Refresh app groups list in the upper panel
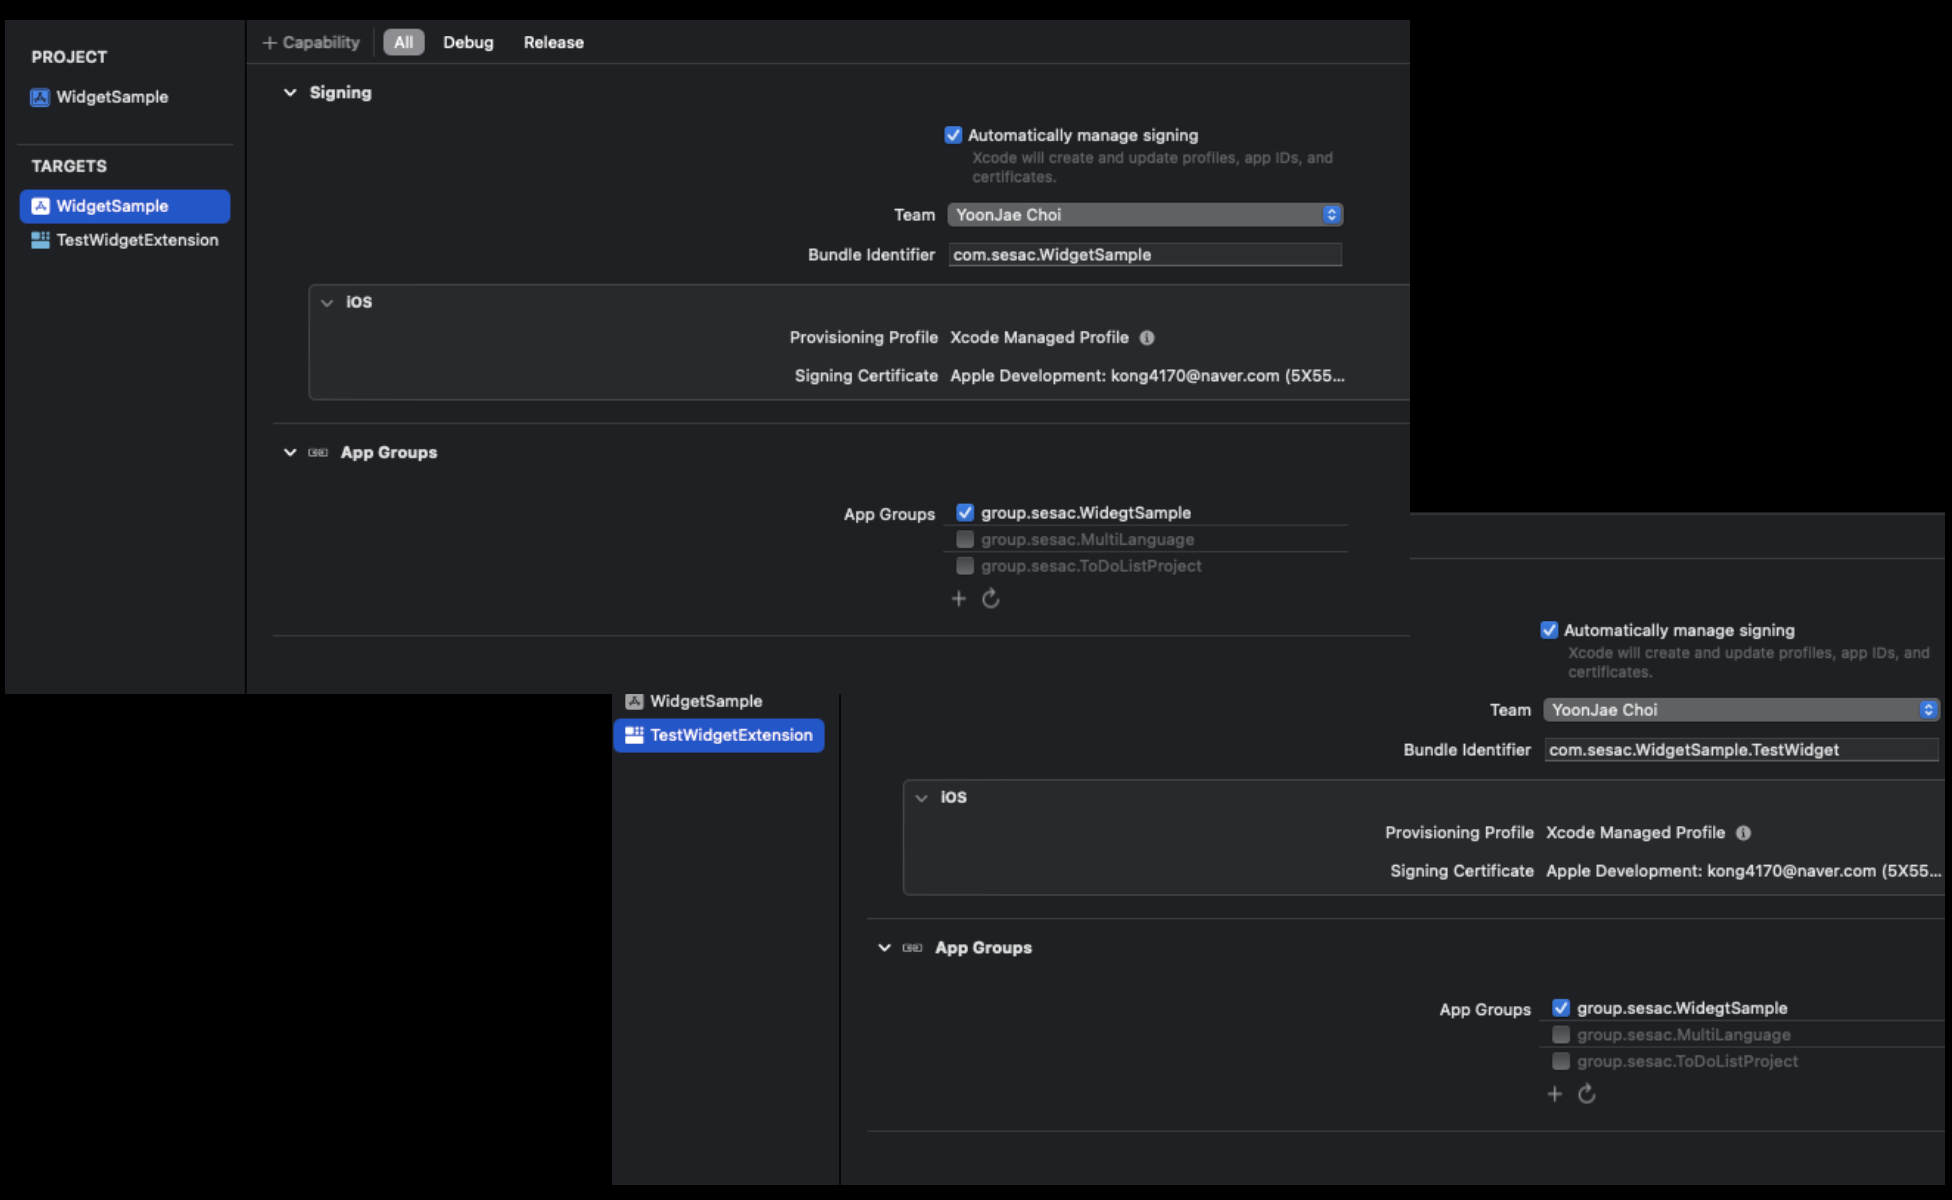Screen dimensions: 1952x1200 point(990,598)
